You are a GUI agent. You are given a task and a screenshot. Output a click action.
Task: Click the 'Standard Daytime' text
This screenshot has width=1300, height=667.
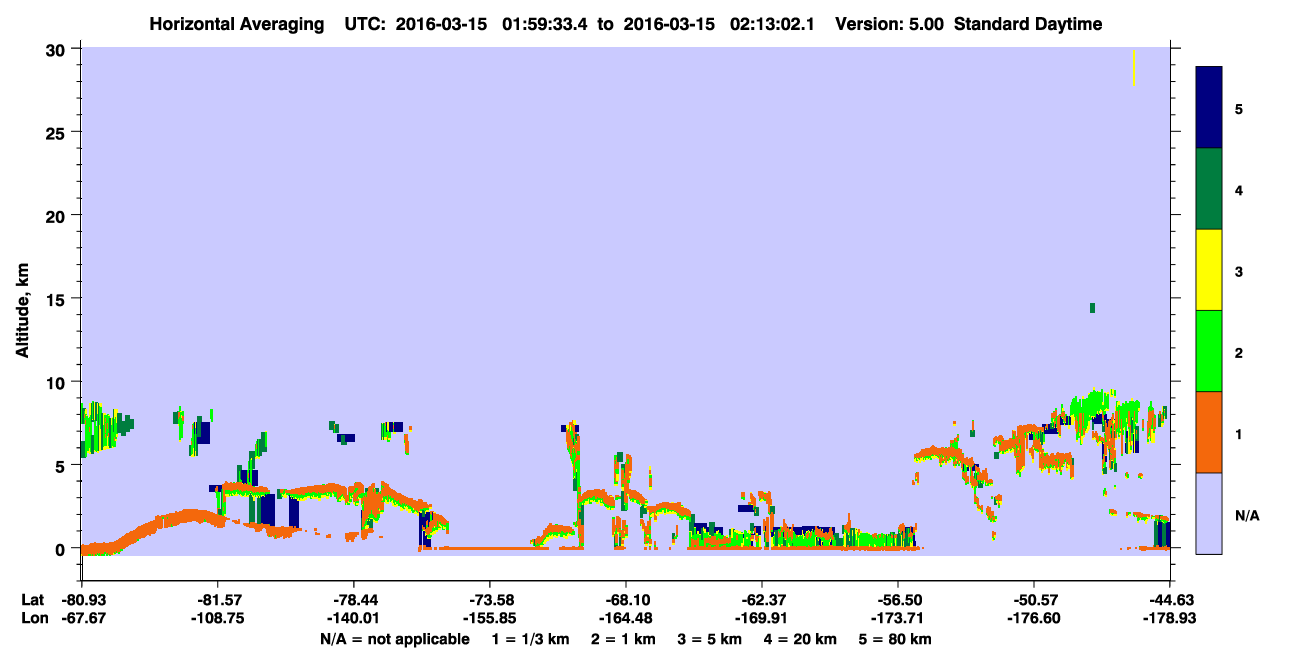pyautogui.click(x=1028, y=24)
